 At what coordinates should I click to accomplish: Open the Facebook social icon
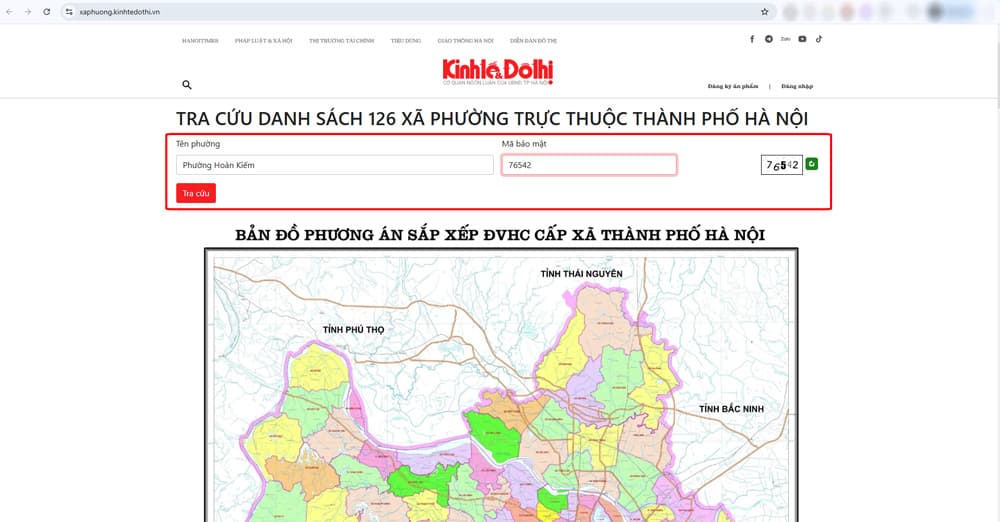[x=752, y=39]
